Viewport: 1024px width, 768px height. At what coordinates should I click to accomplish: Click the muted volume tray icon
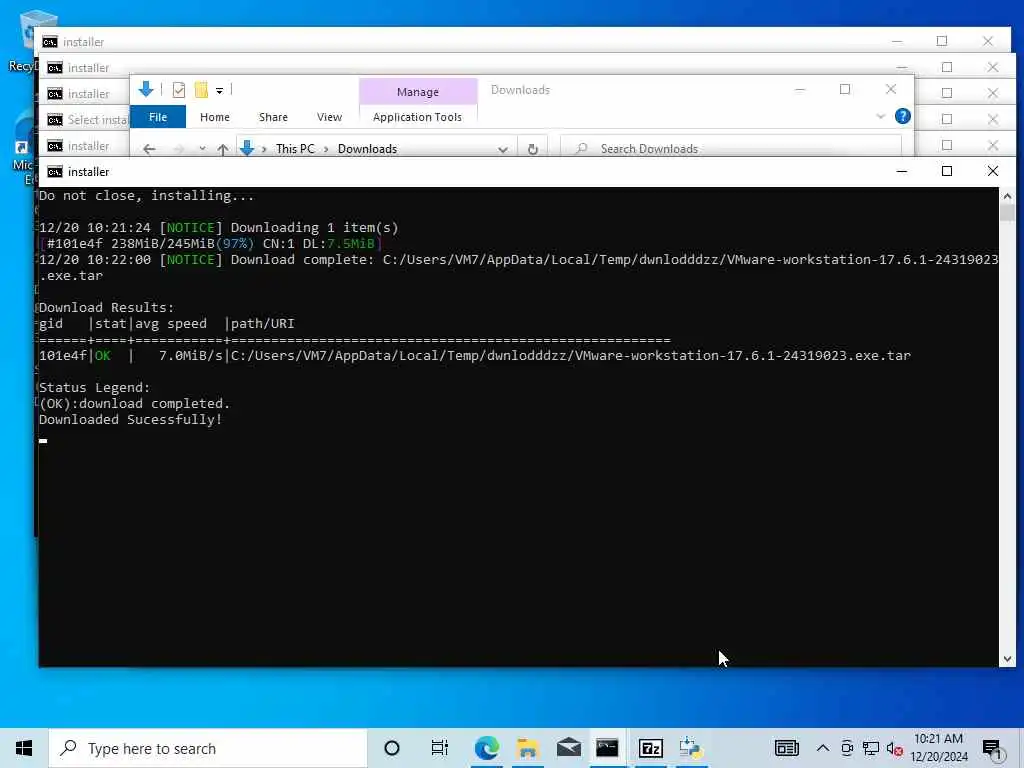click(895, 749)
